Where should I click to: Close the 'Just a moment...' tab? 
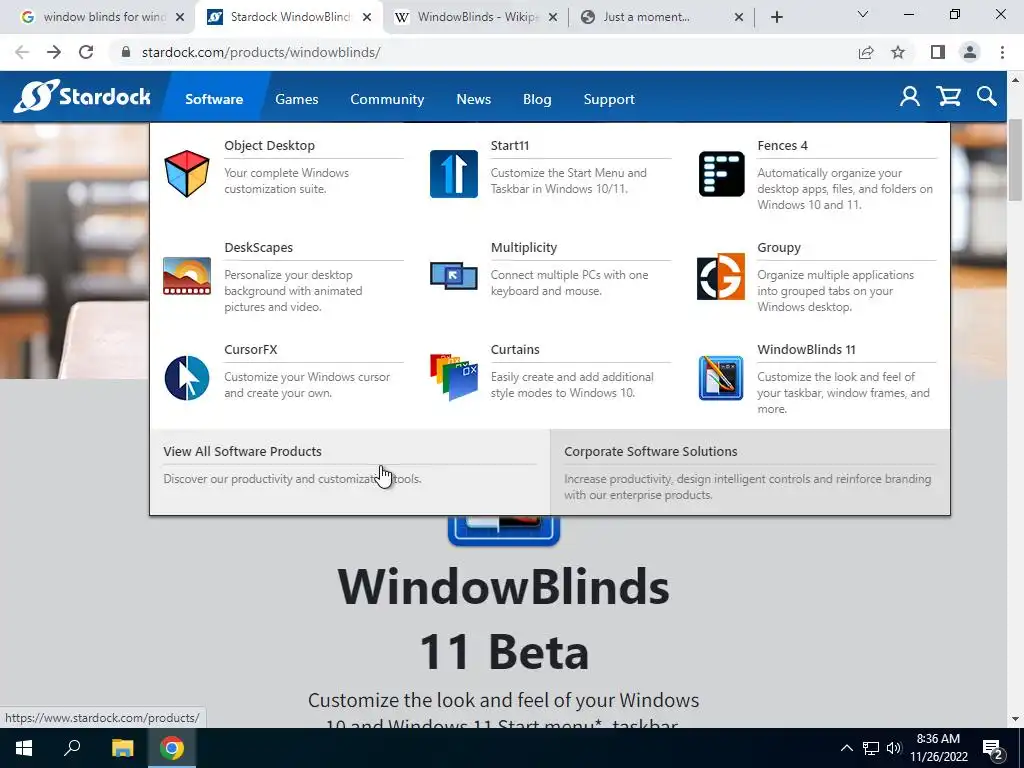(x=739, y=17)
